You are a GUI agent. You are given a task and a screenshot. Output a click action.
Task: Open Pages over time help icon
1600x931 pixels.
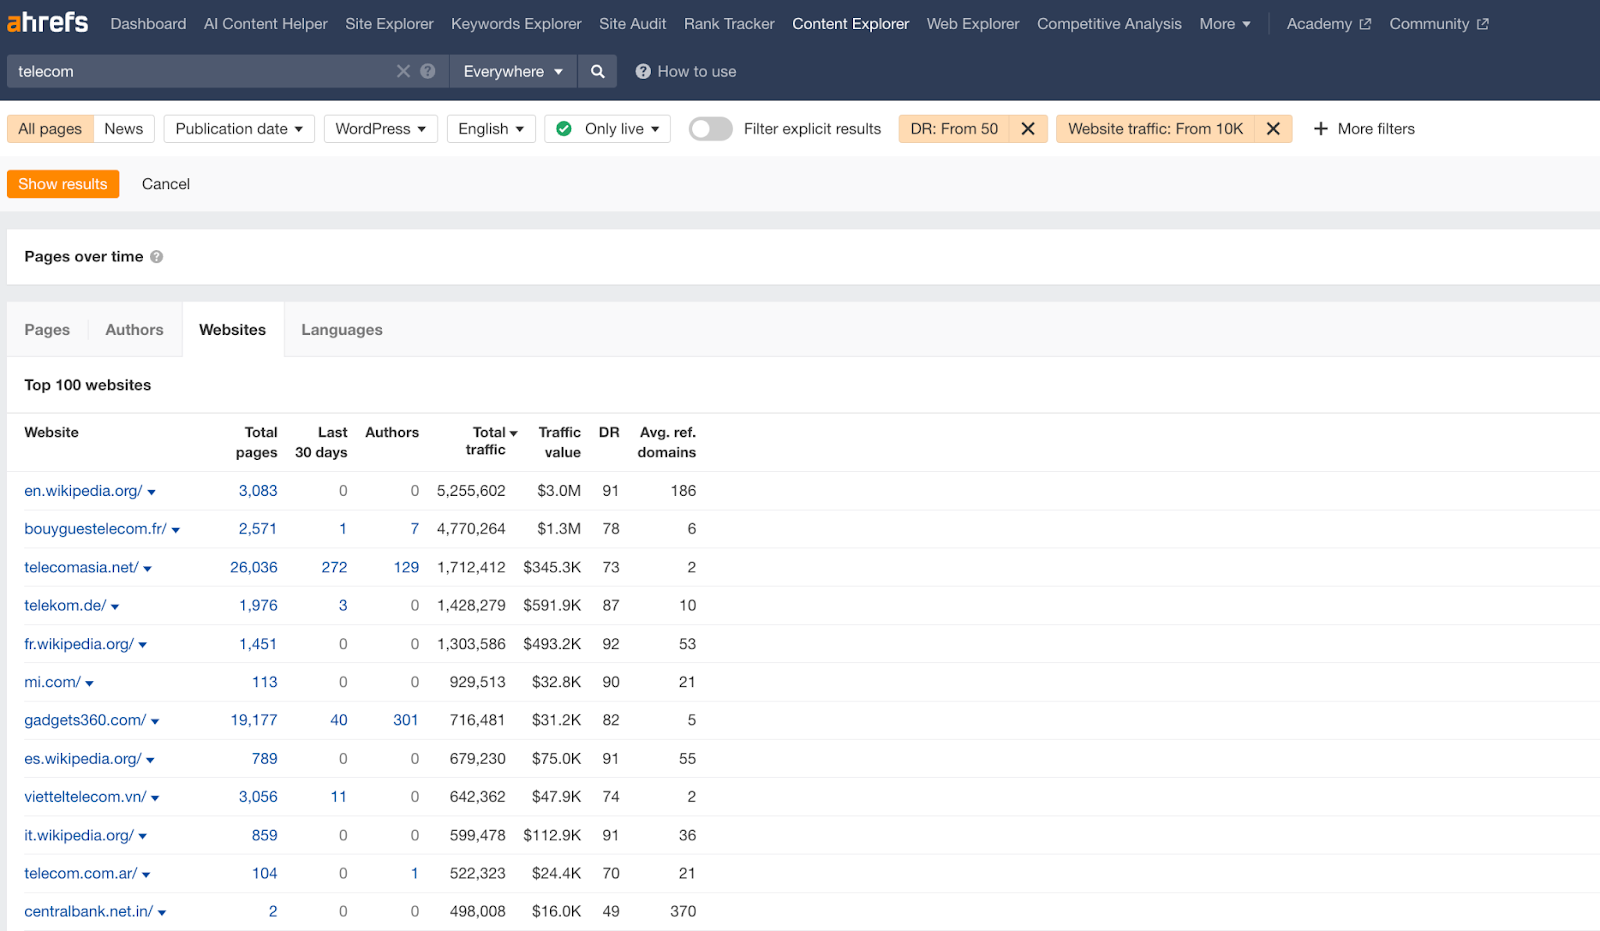(156, 257)
